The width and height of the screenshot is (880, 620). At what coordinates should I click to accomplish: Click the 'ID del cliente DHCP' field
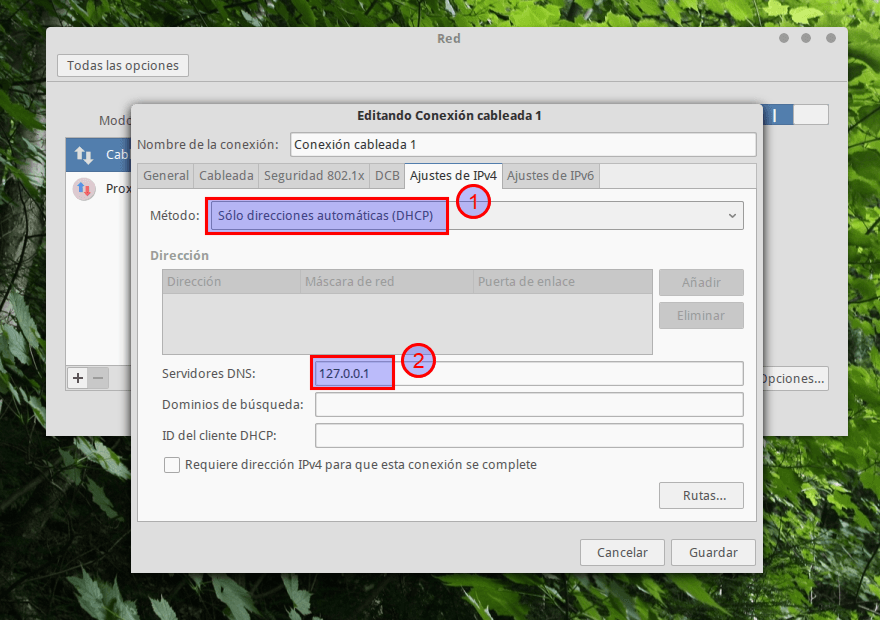tap(529, 435)
